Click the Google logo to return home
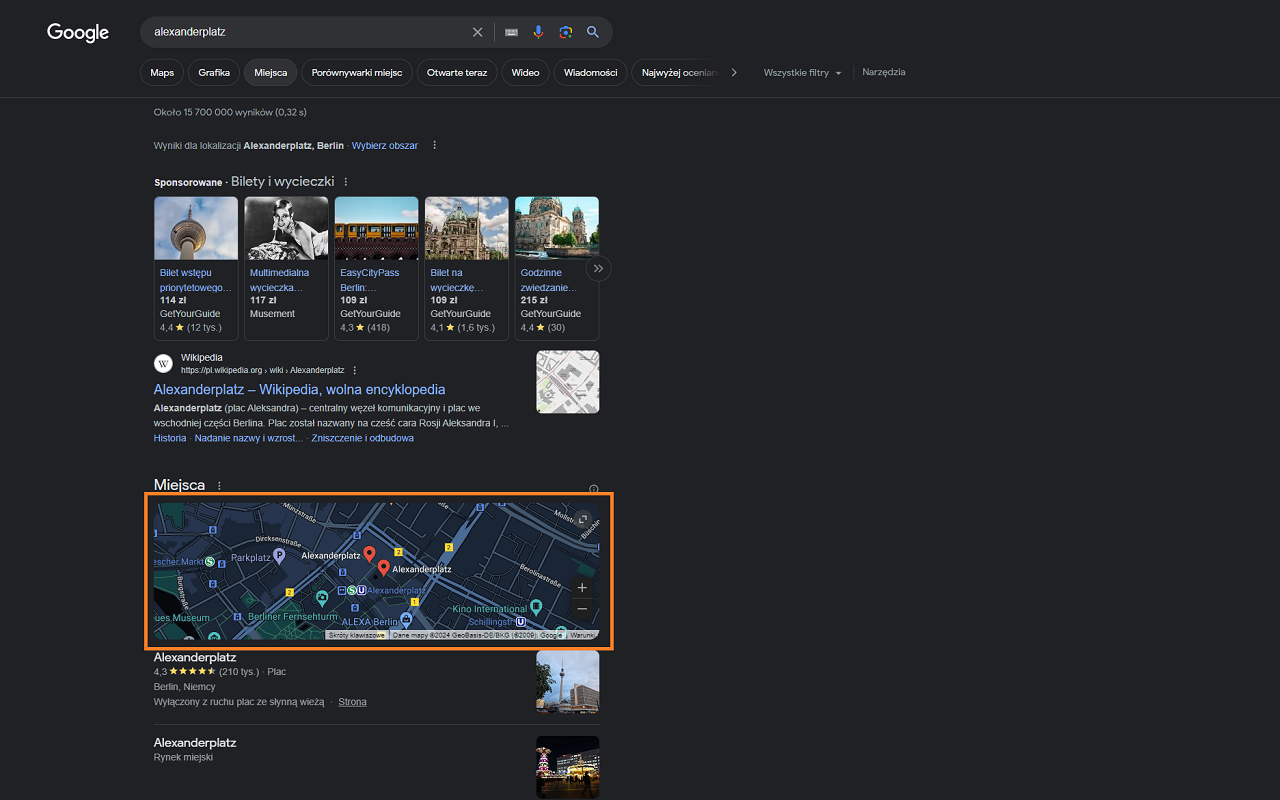1280x800 pixels. 77,32
